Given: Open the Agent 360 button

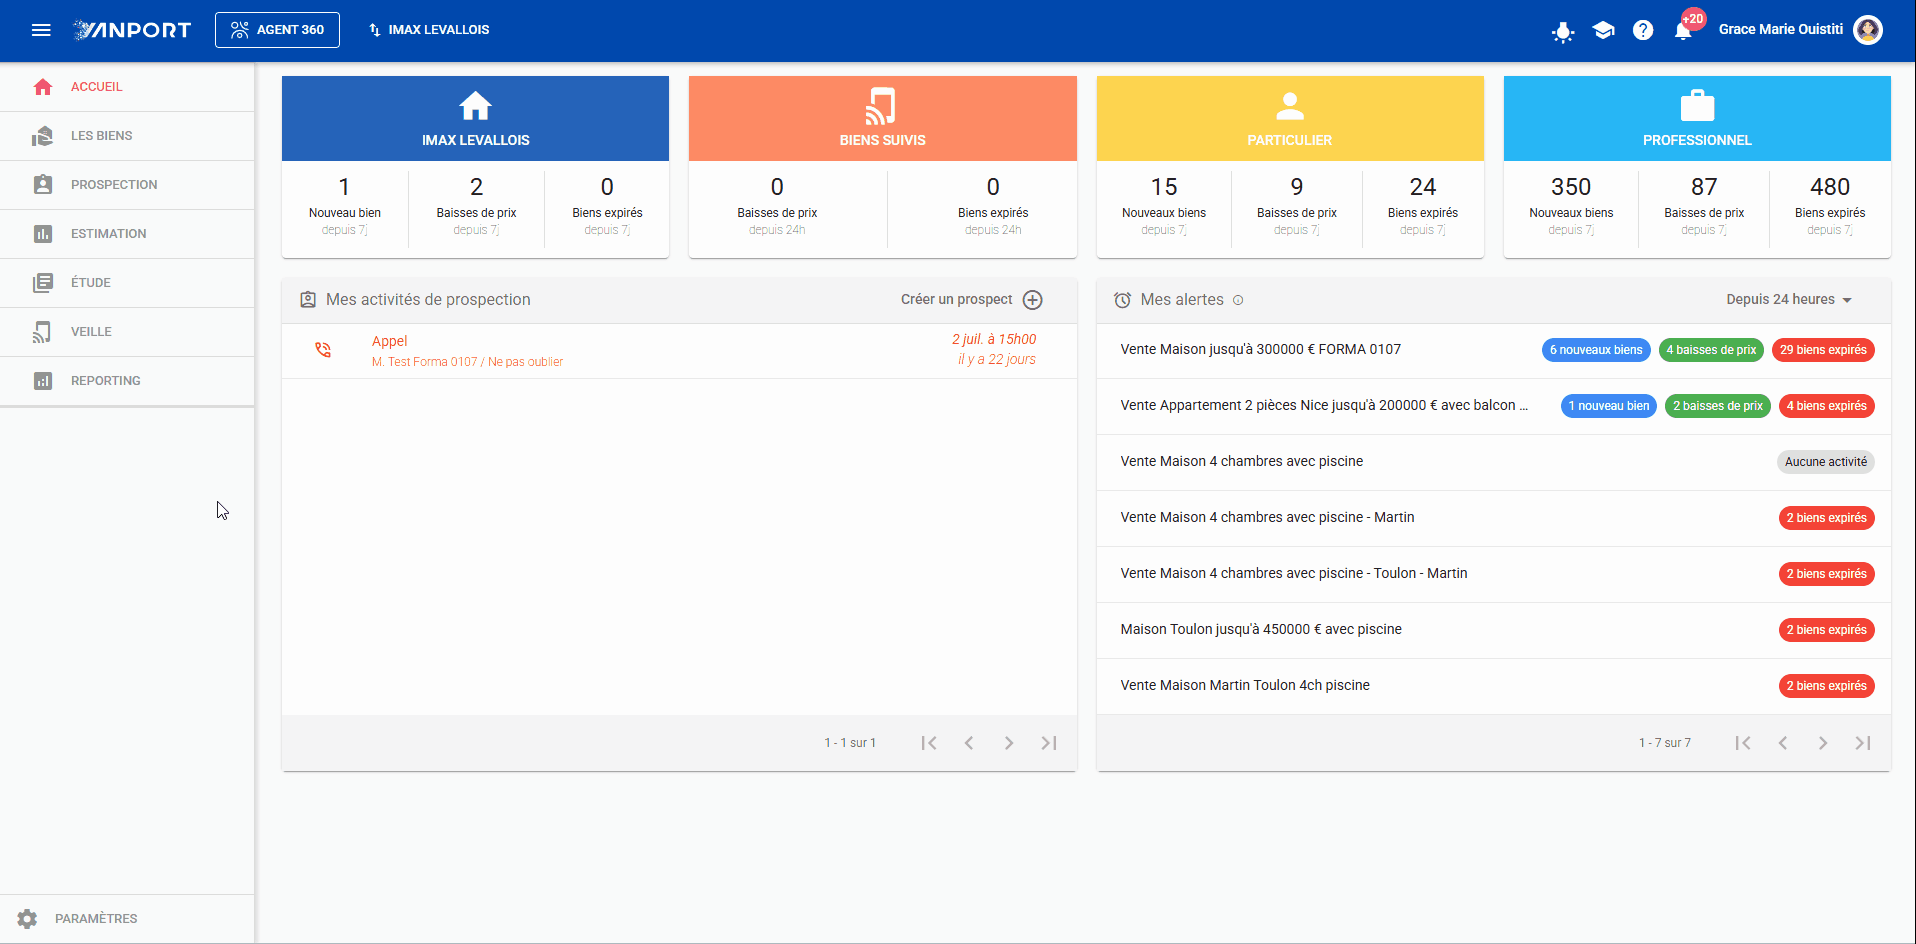Looking at the screenshot, I should coord(277,30).
